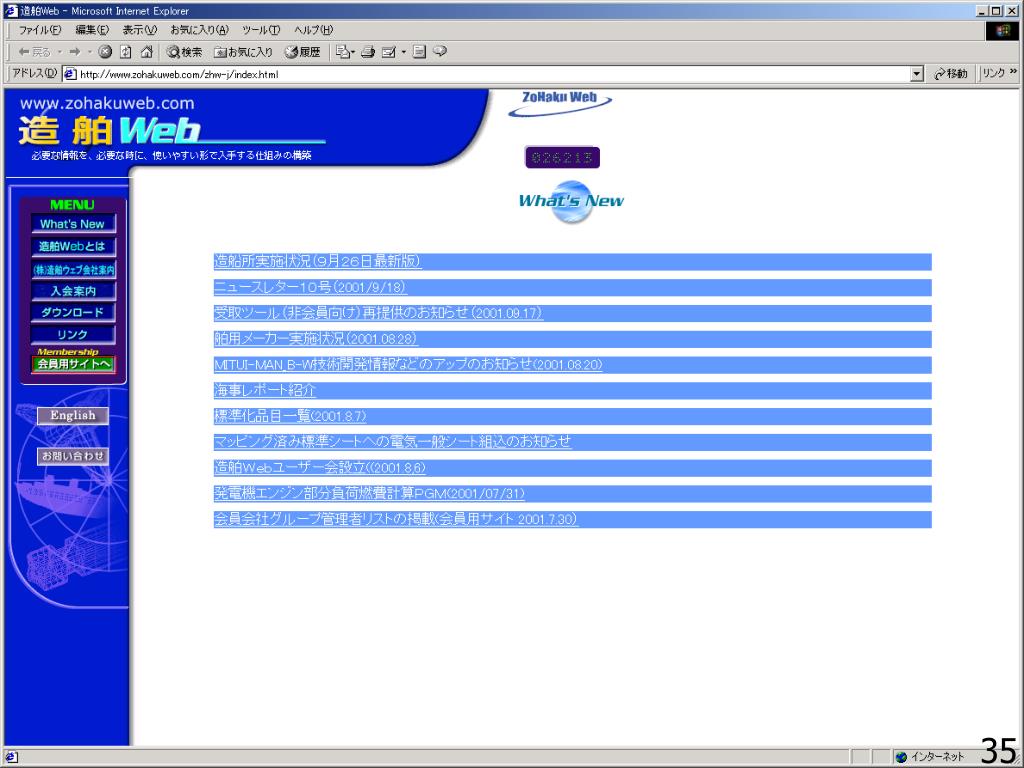Click お問い合わせ contact button

73,456
